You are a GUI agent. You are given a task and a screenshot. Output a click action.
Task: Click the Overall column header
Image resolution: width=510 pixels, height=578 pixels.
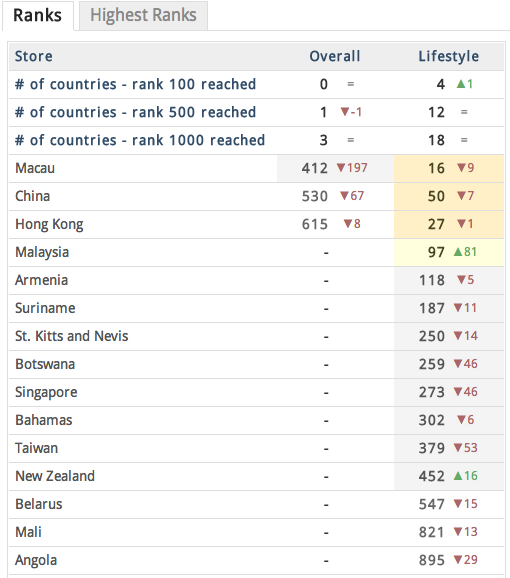click(x=335, y=56)
